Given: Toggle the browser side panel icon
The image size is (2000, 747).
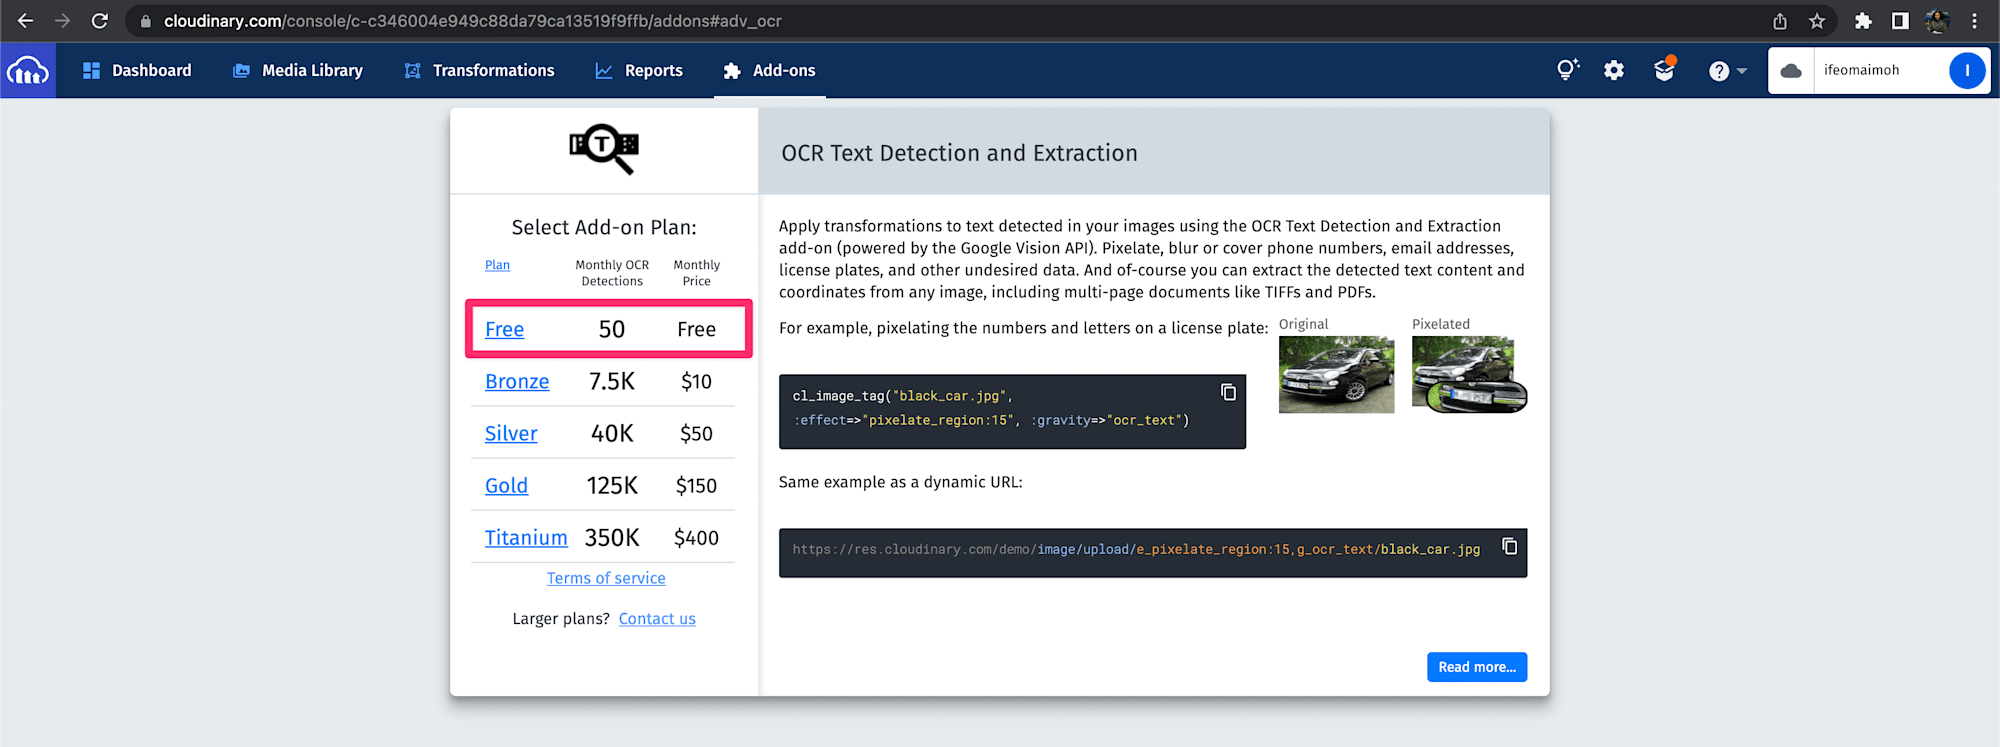Looking at the screenshot, I should pos(1900,21).
